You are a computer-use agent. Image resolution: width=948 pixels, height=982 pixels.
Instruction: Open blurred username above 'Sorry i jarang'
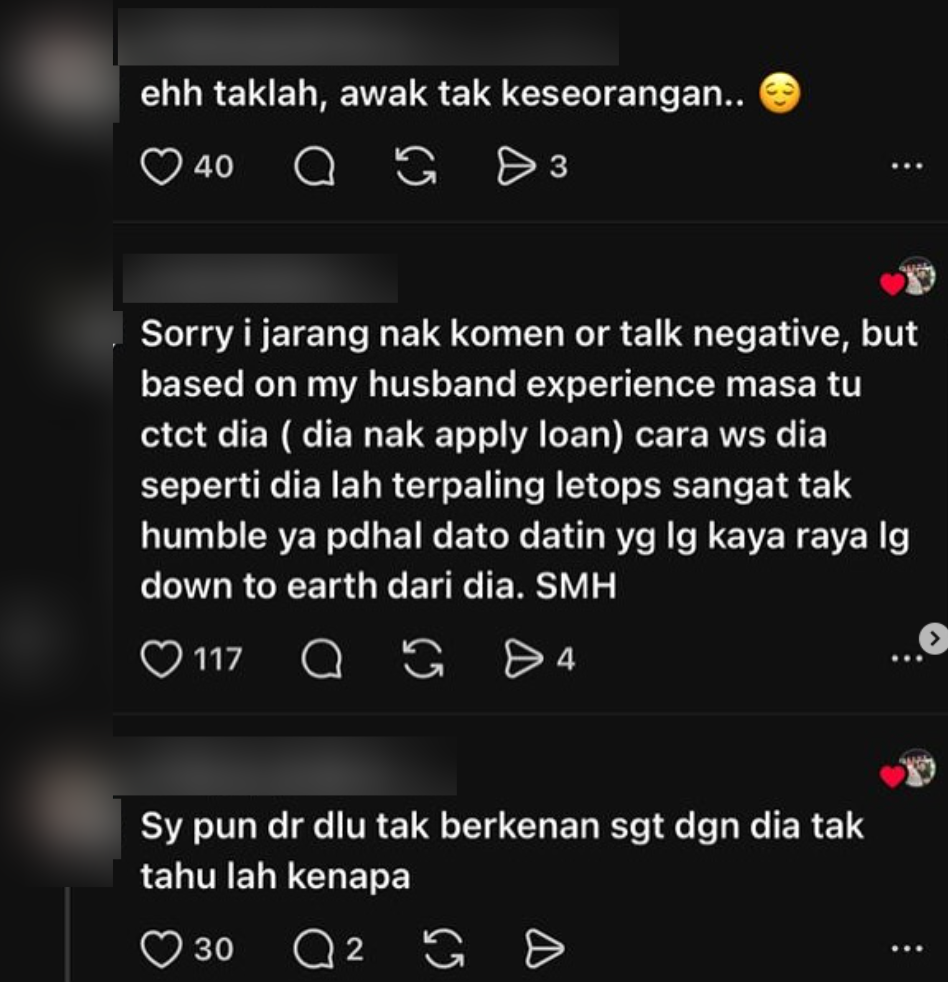pos(260,279)
